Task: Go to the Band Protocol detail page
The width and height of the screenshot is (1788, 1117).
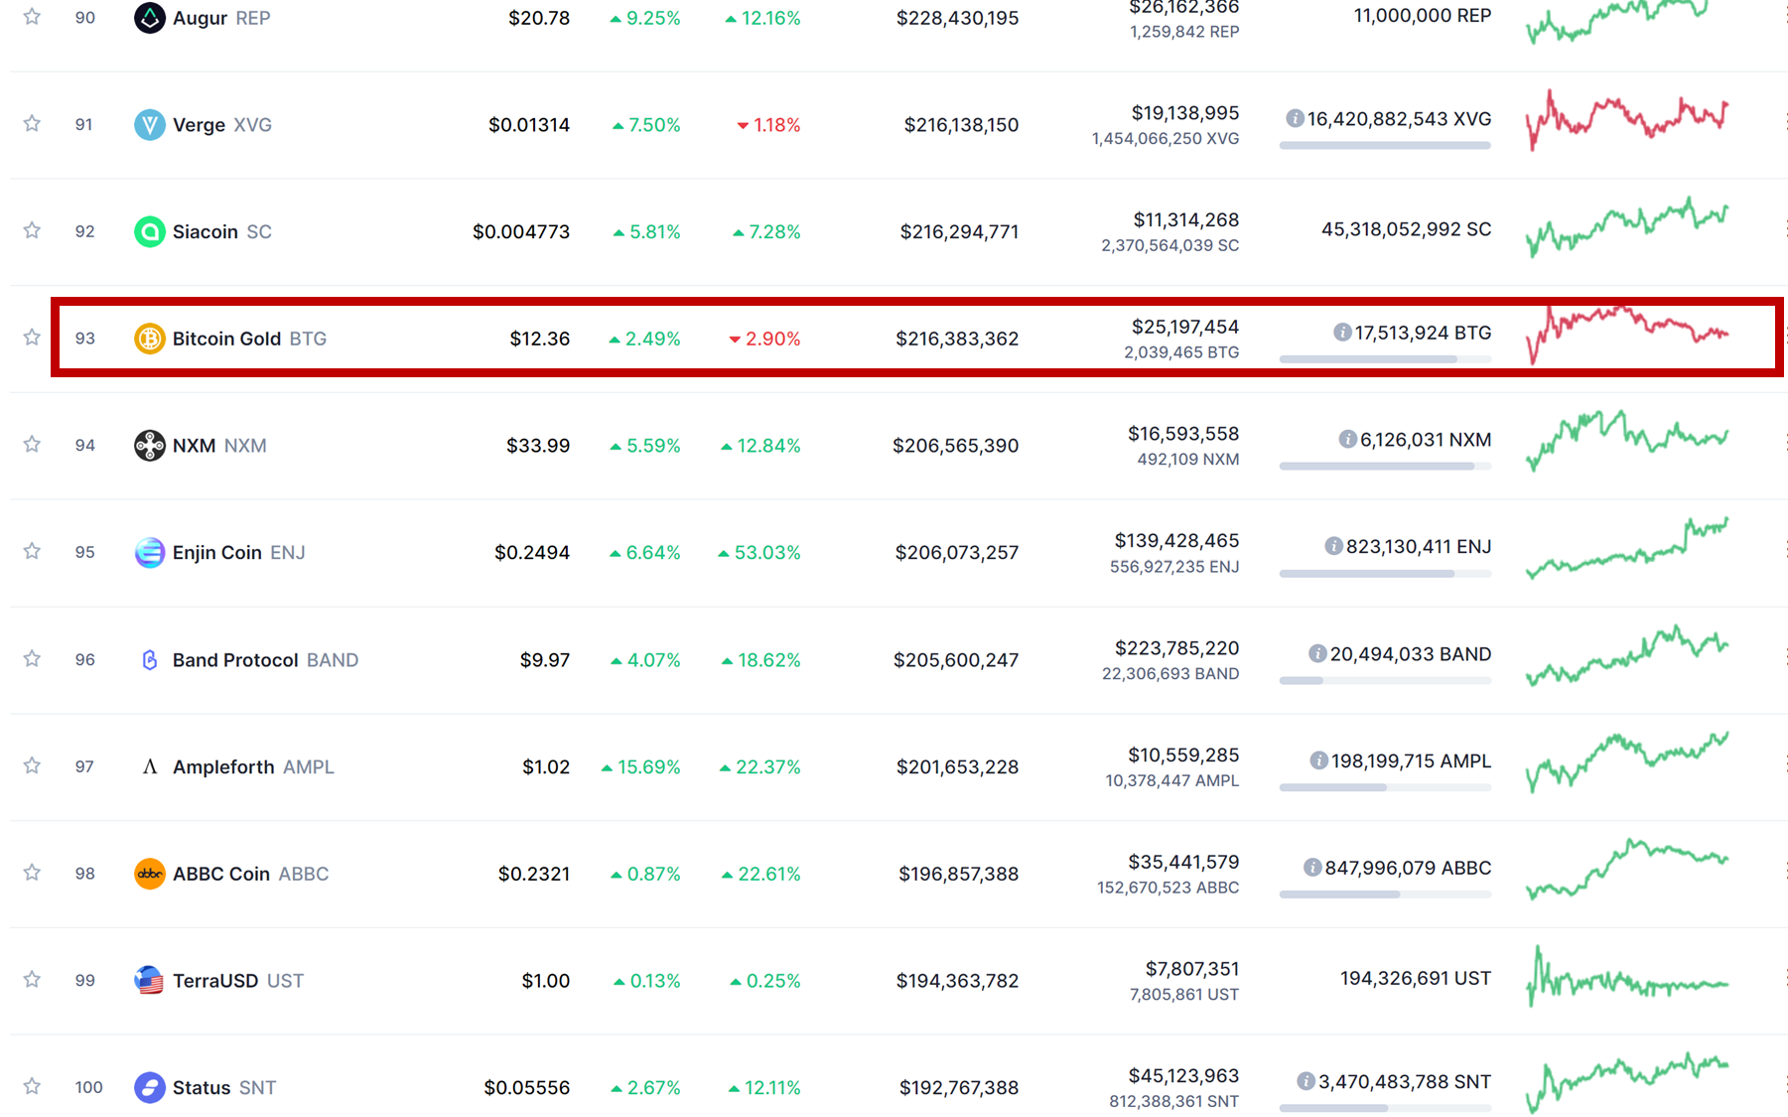Action: coord(235,660)
